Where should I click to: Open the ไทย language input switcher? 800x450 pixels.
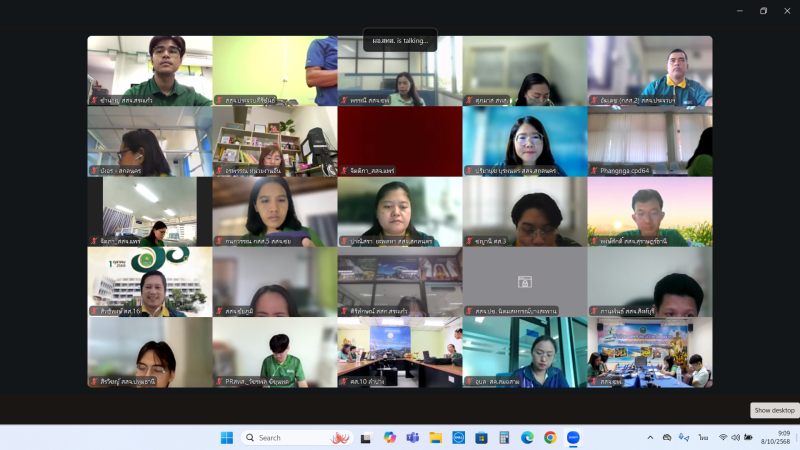point(704,438)
